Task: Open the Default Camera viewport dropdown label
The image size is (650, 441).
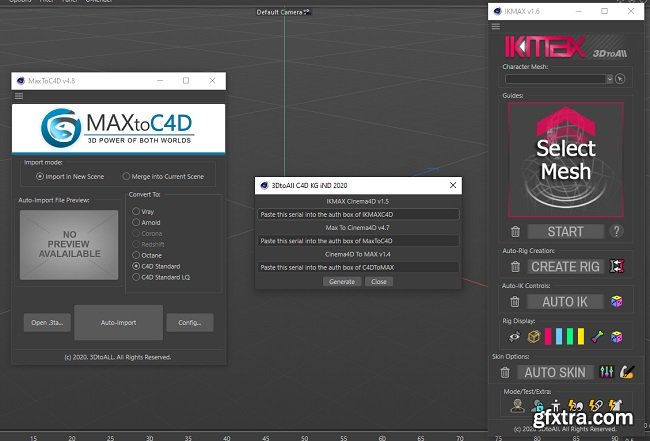Action: [x=283, y=12]
